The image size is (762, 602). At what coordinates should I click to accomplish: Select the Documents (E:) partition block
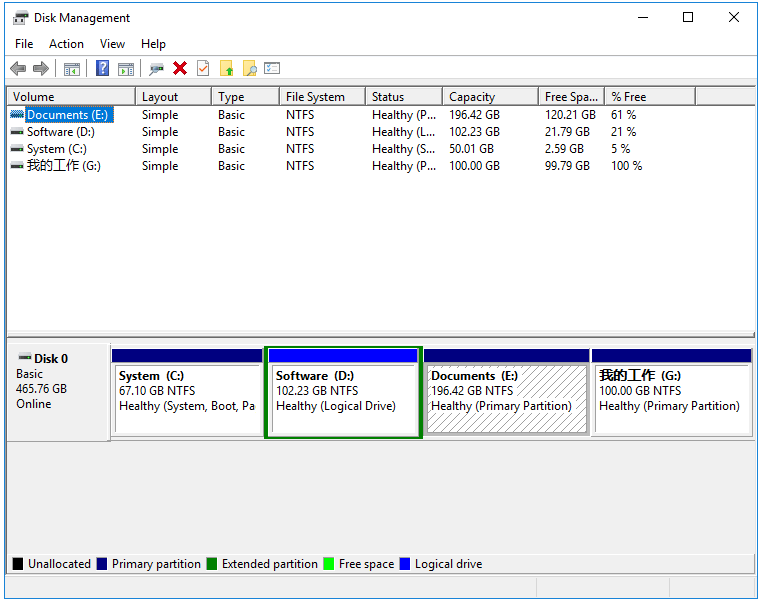click(506, 393)
